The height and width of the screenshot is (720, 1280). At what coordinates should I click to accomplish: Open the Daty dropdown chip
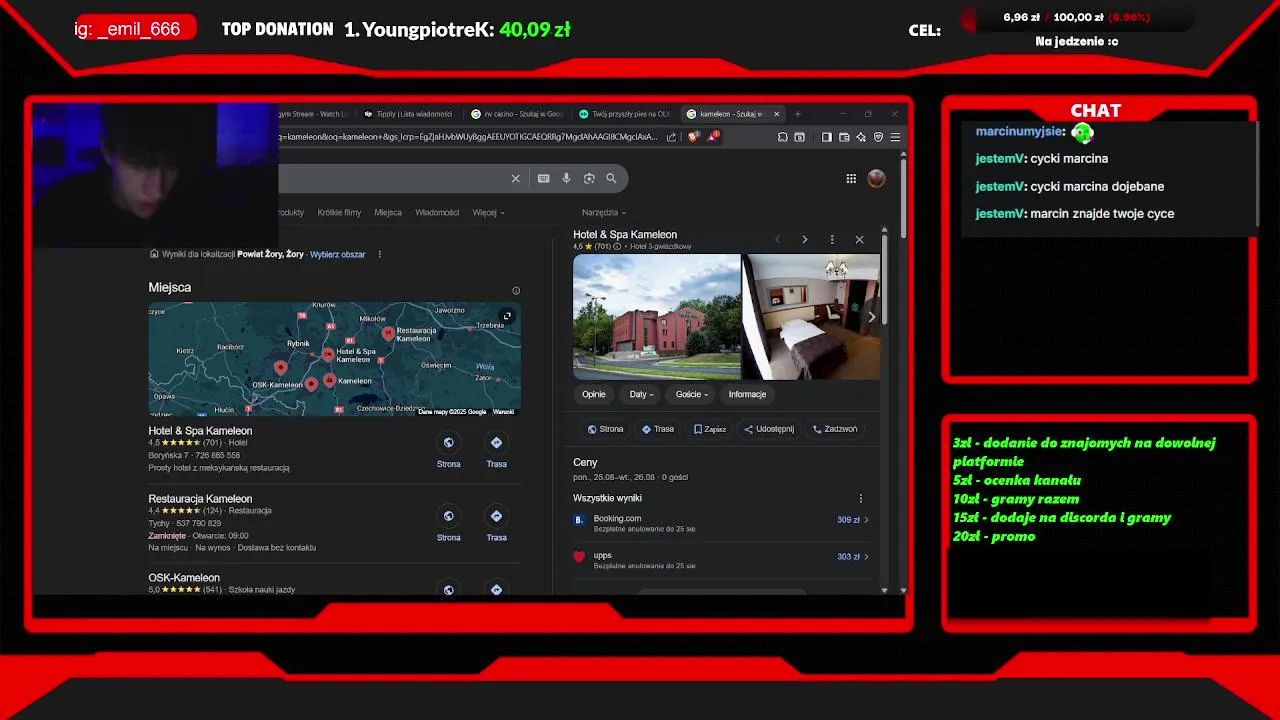[642, 394]
